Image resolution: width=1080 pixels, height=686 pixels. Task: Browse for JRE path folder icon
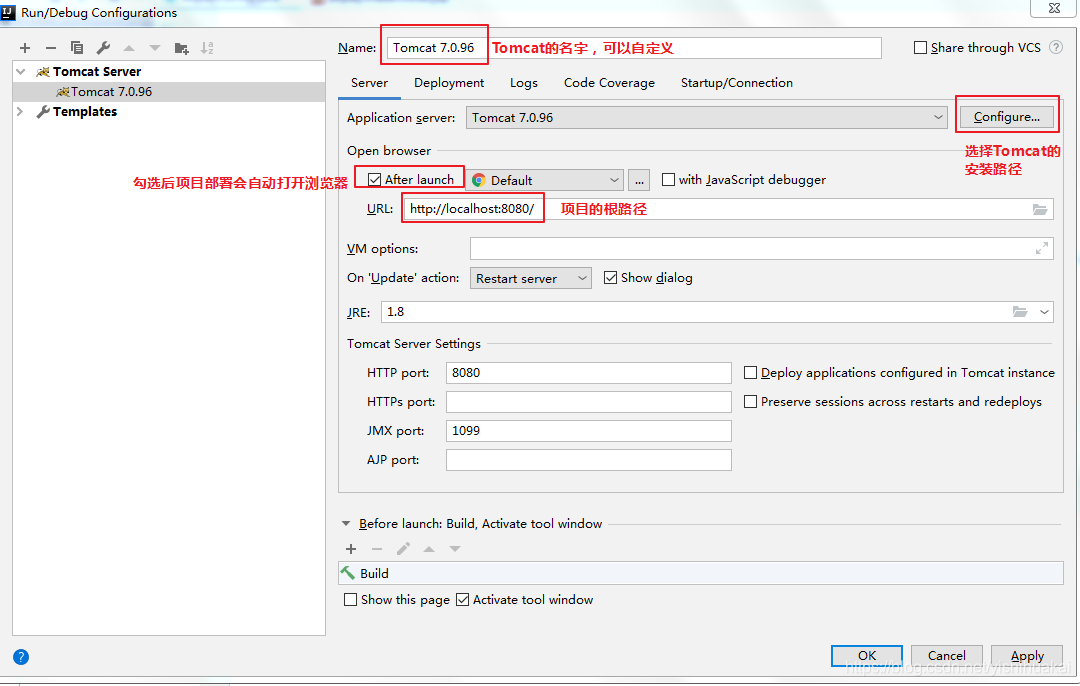(1020, 312)
